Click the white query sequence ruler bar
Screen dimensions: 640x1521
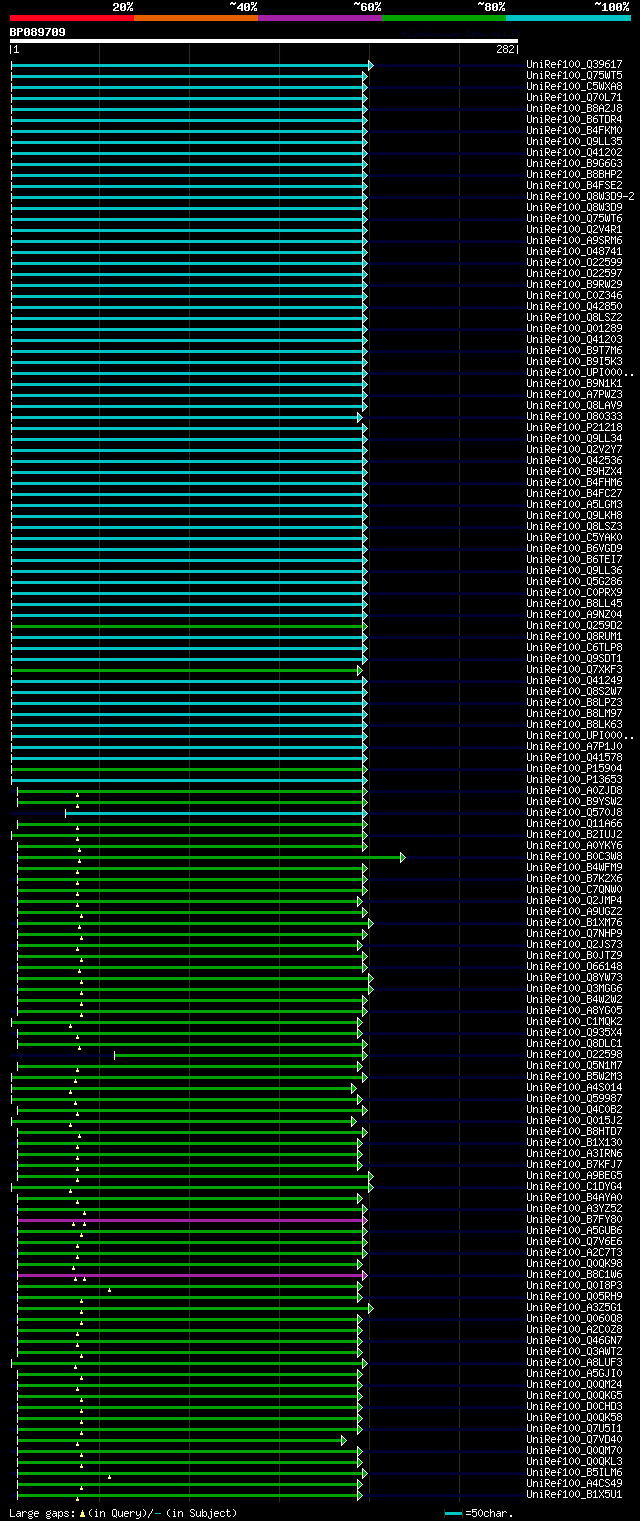coord(264,41)
